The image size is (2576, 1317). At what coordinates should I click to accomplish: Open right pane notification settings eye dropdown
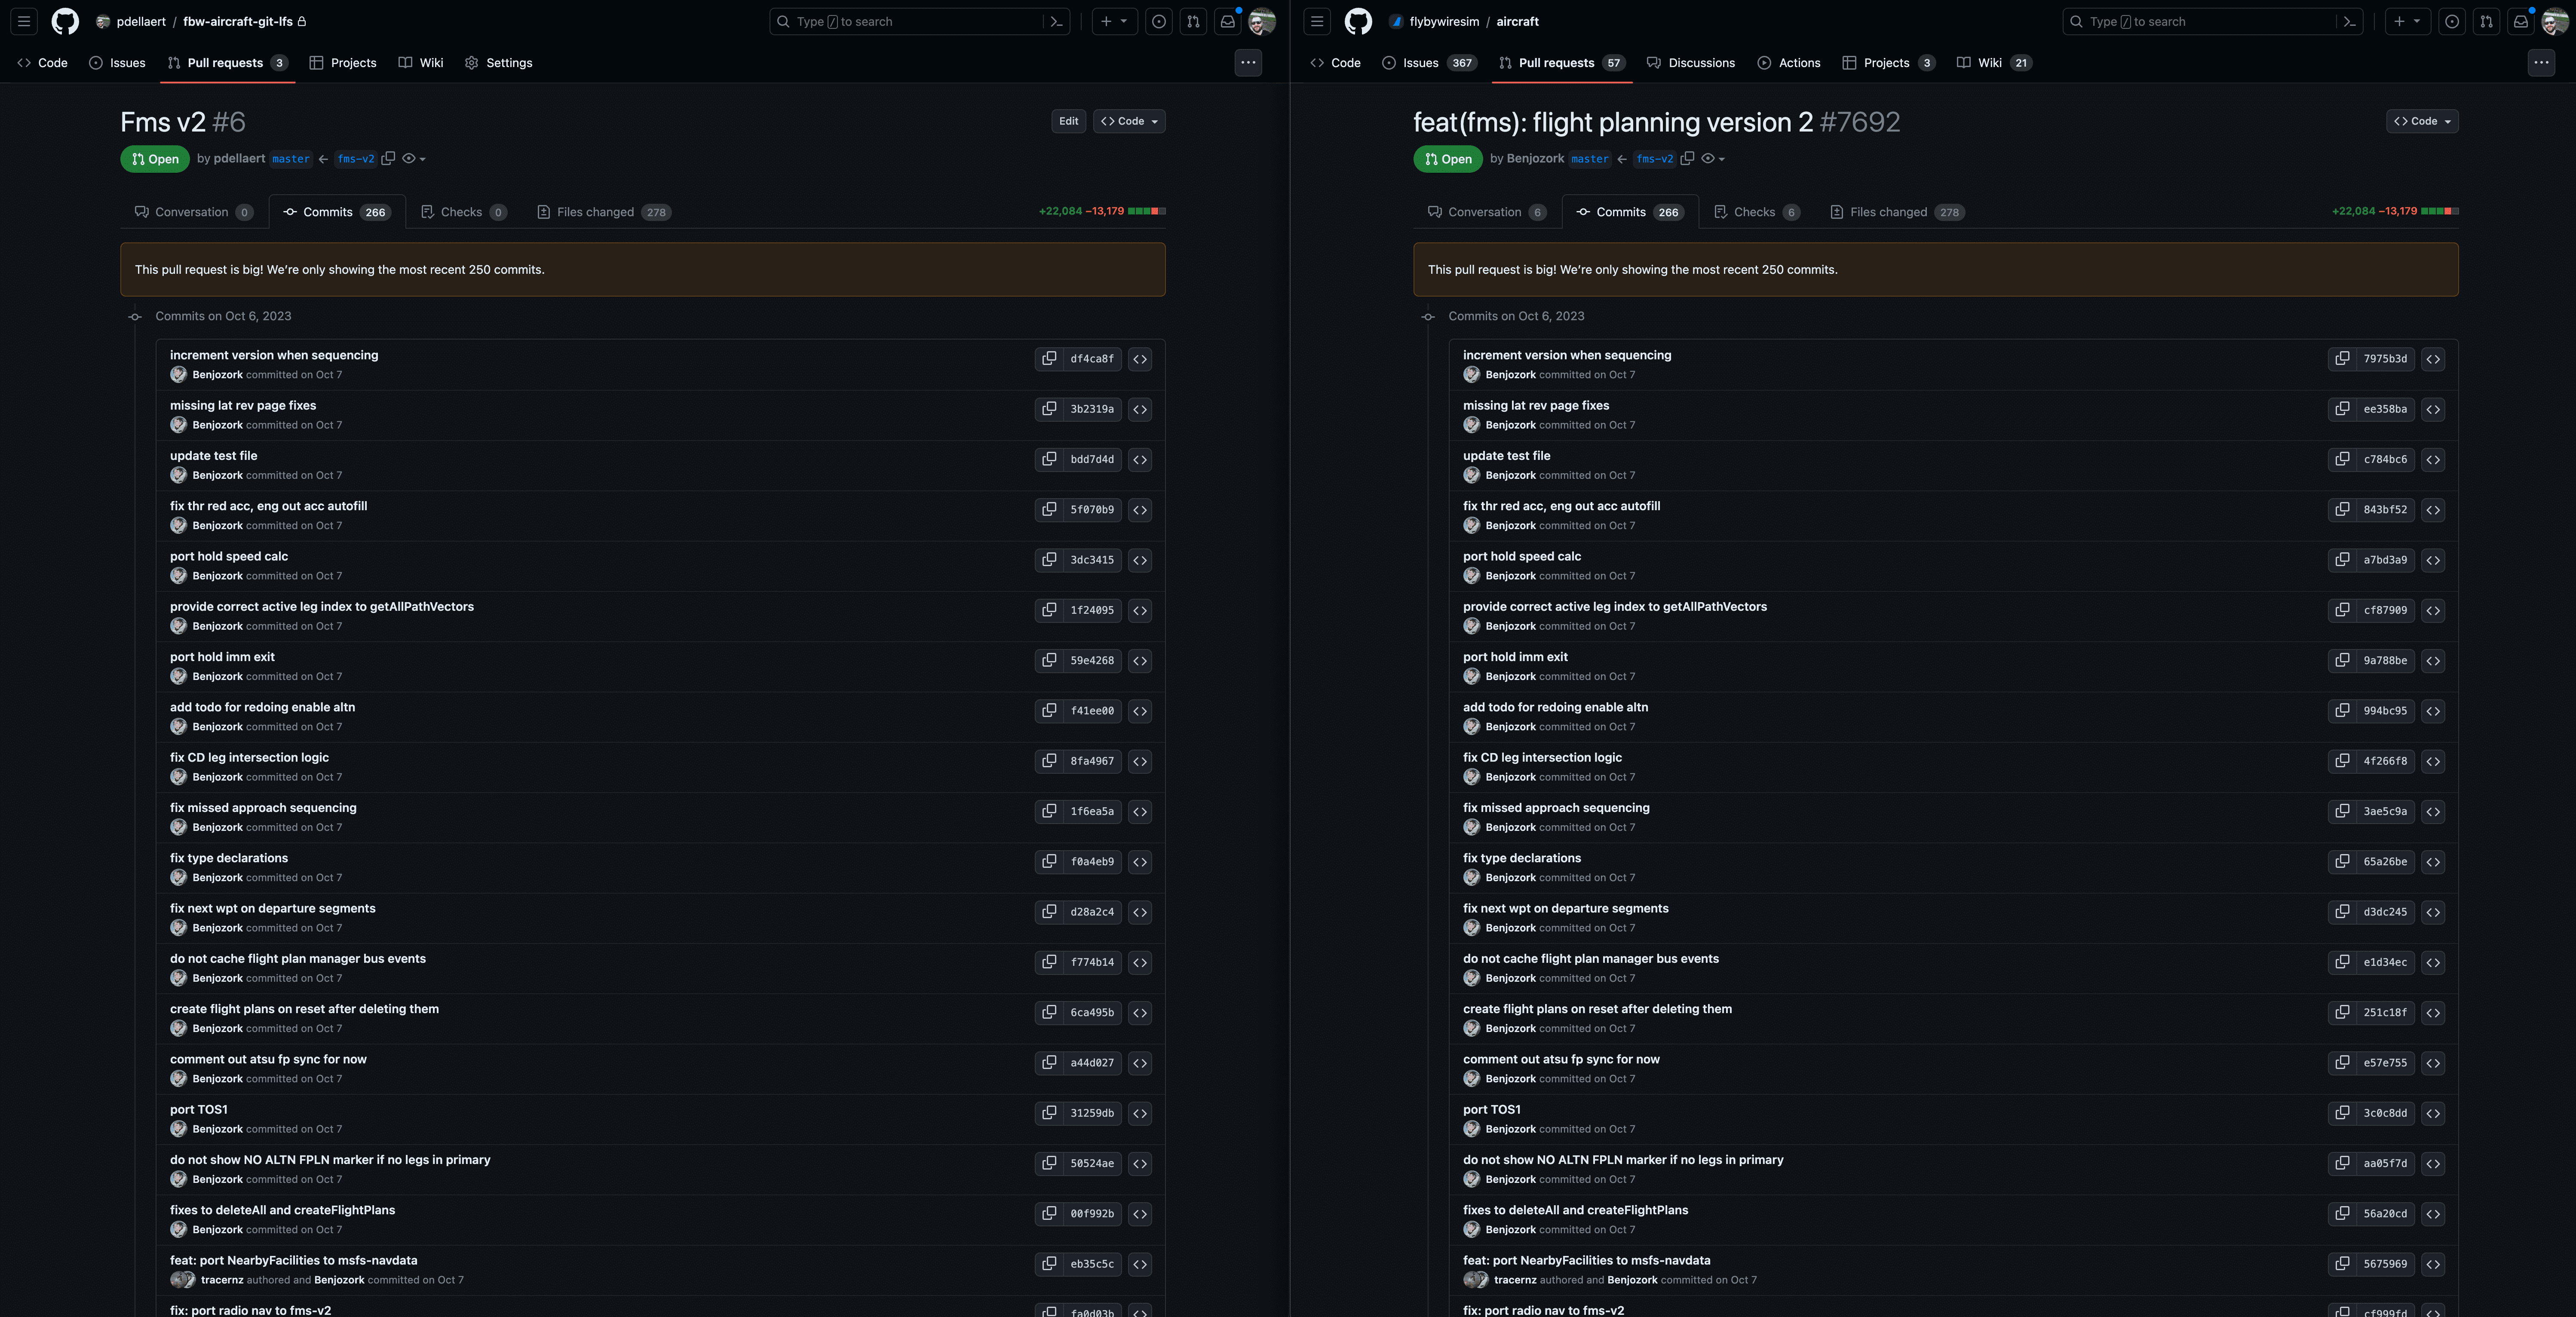coord(1713,158)
